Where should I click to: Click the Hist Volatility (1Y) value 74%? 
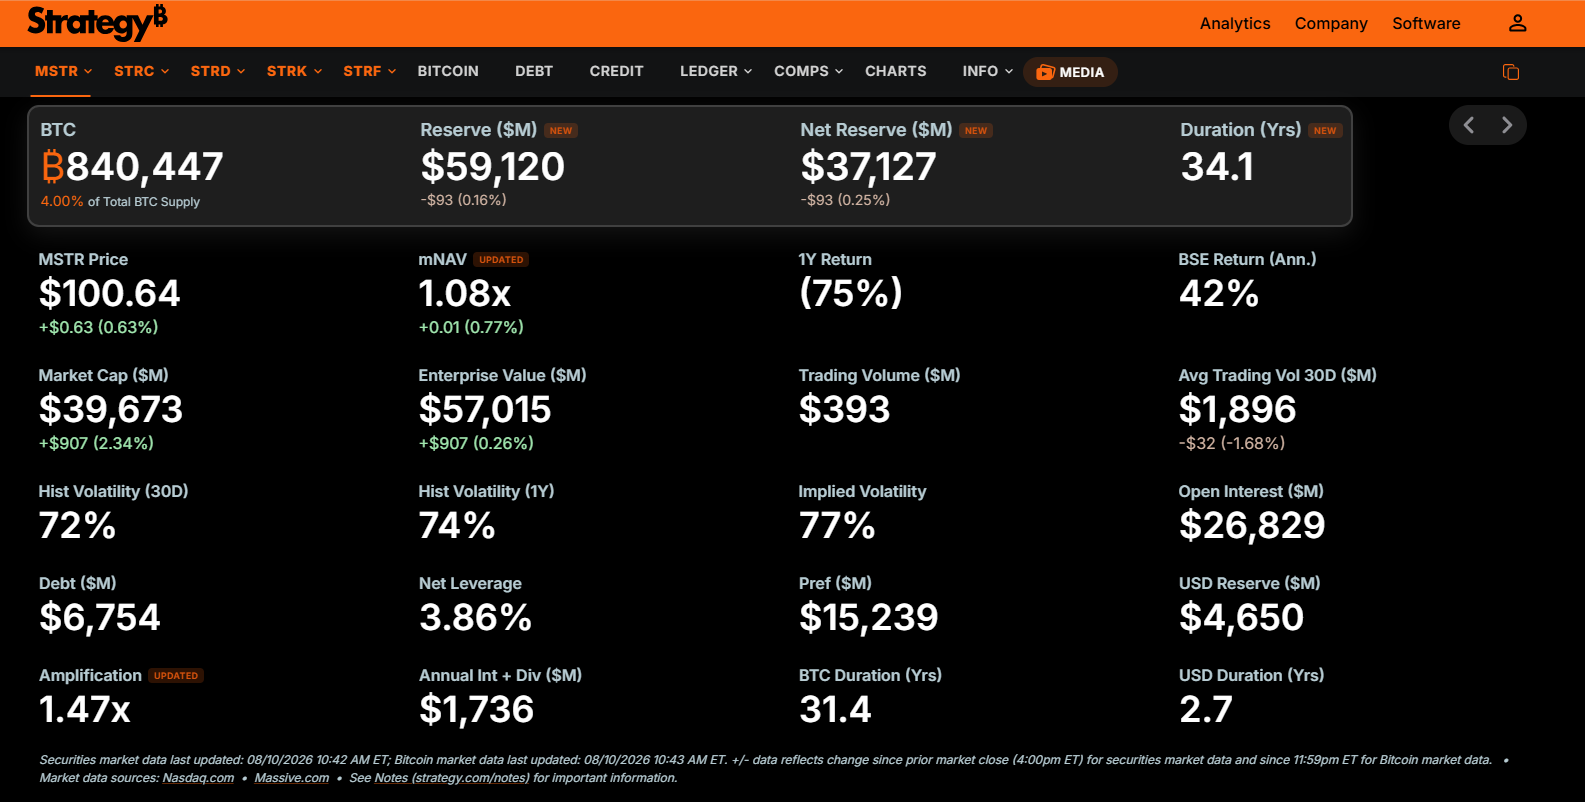(457, 526)
